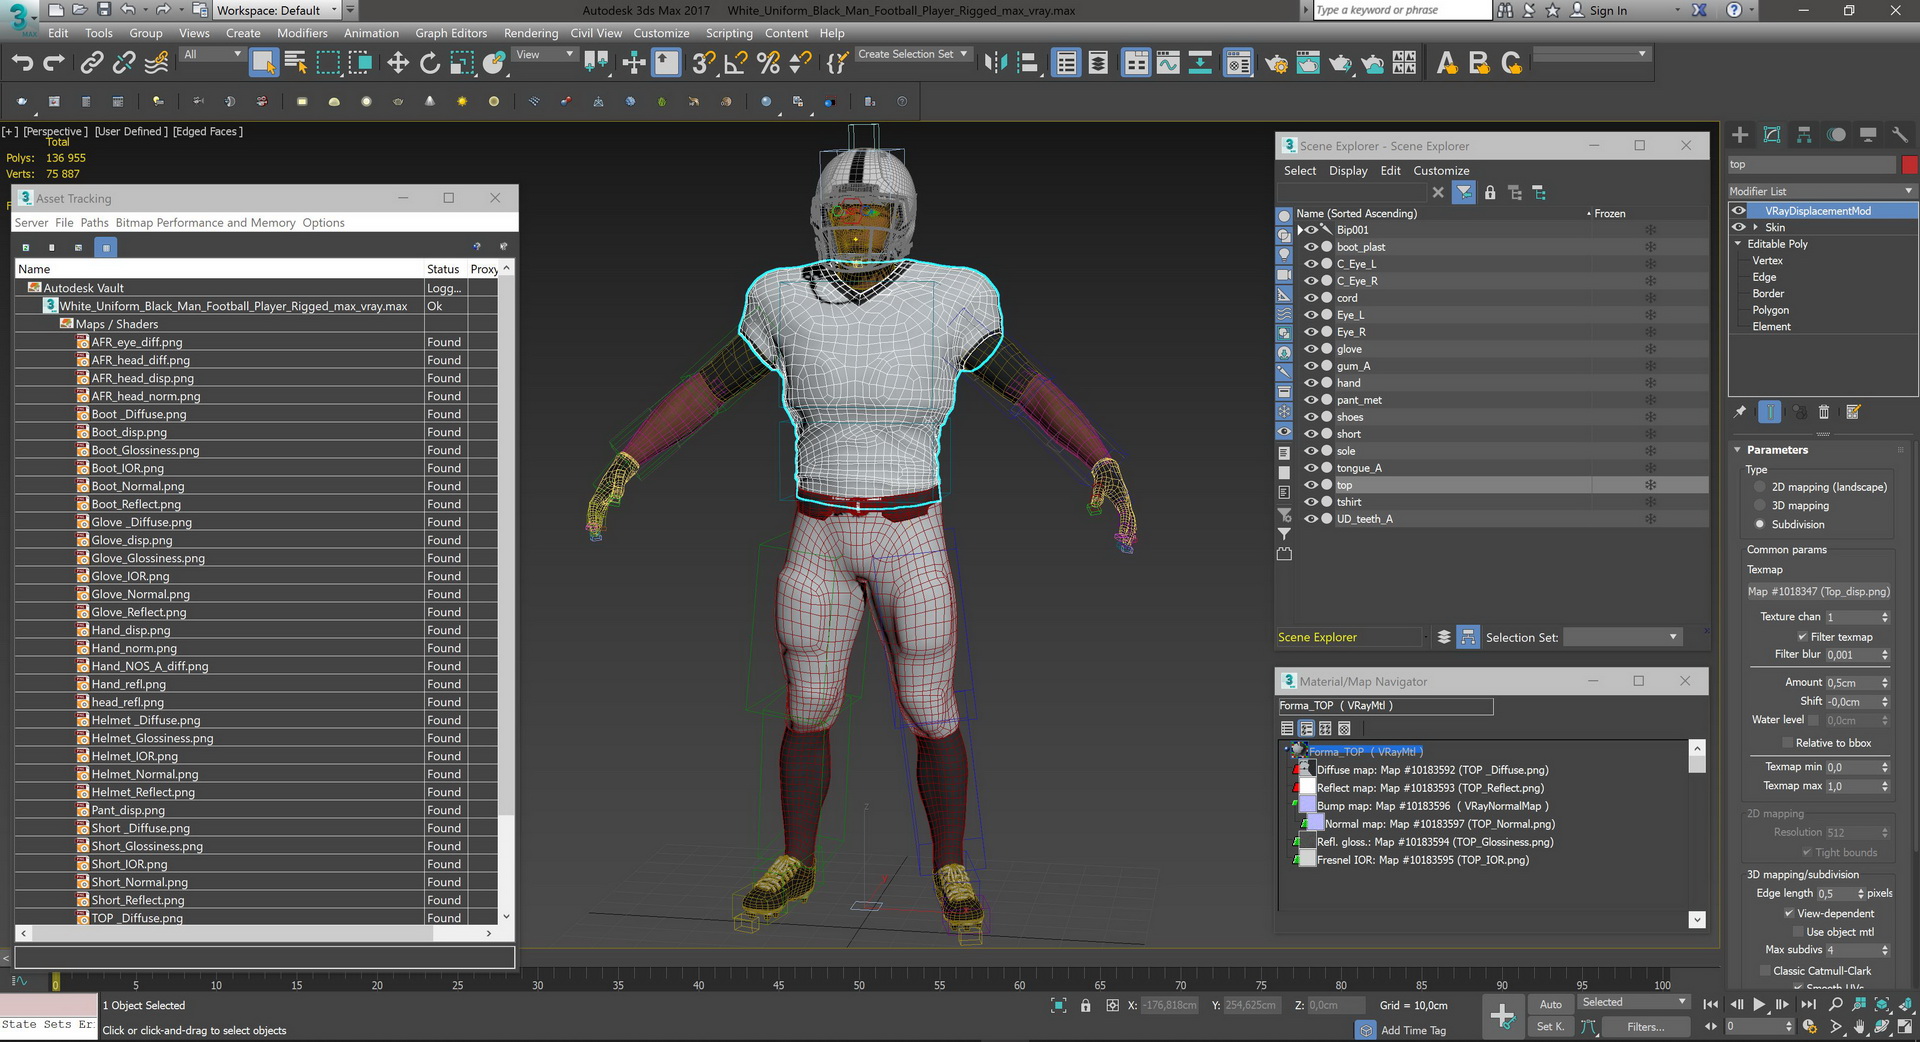Toggle the Auto key button

(1550, 1004)
